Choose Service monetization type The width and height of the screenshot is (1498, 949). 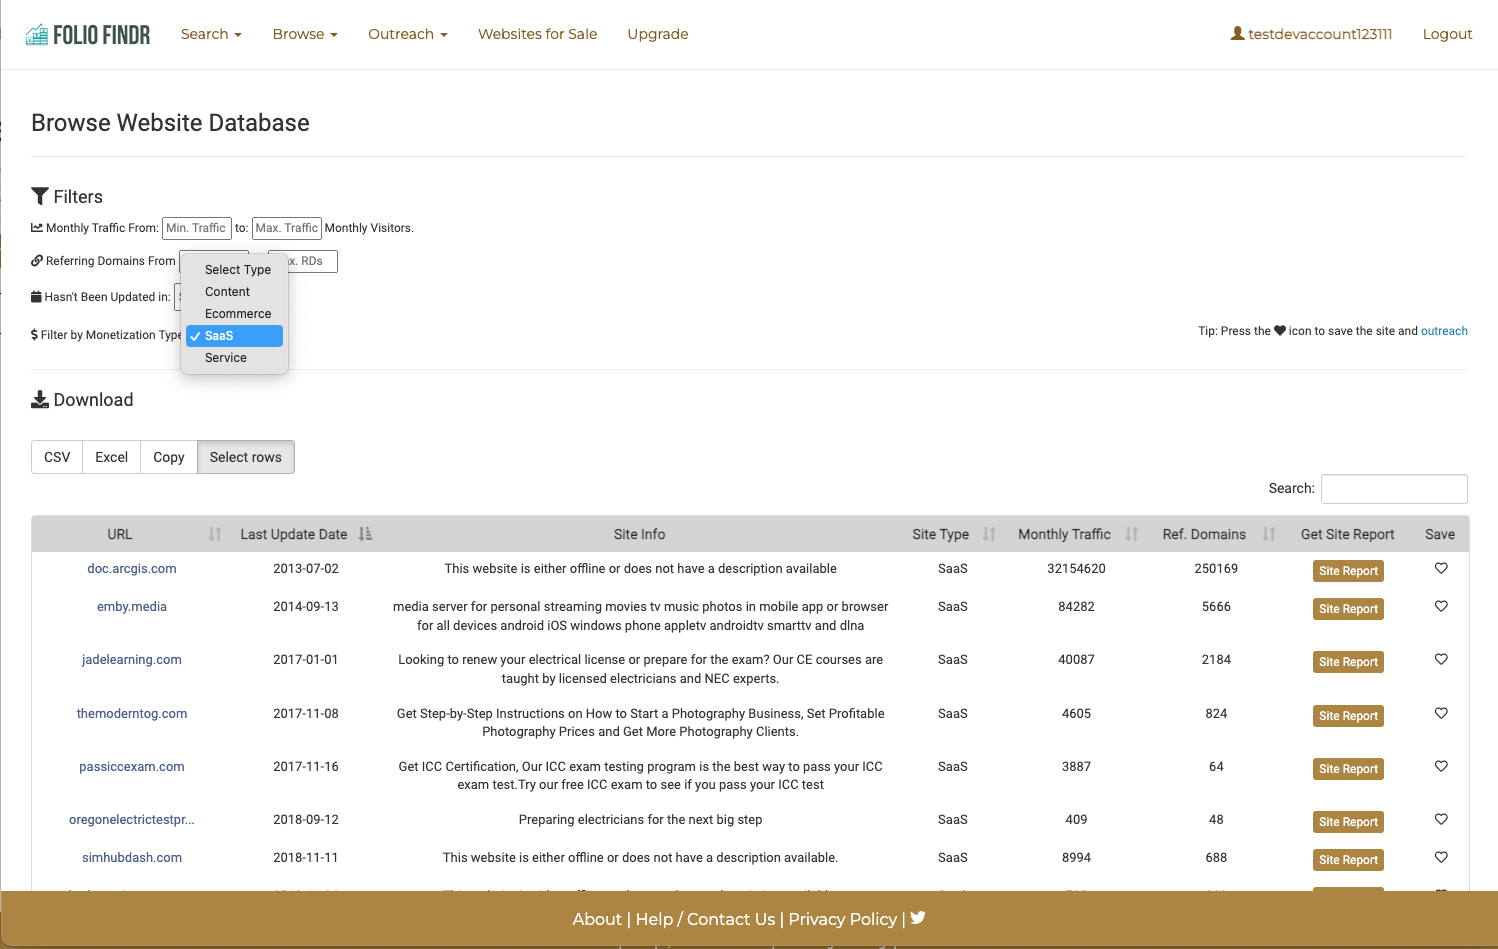coord(235,358)
